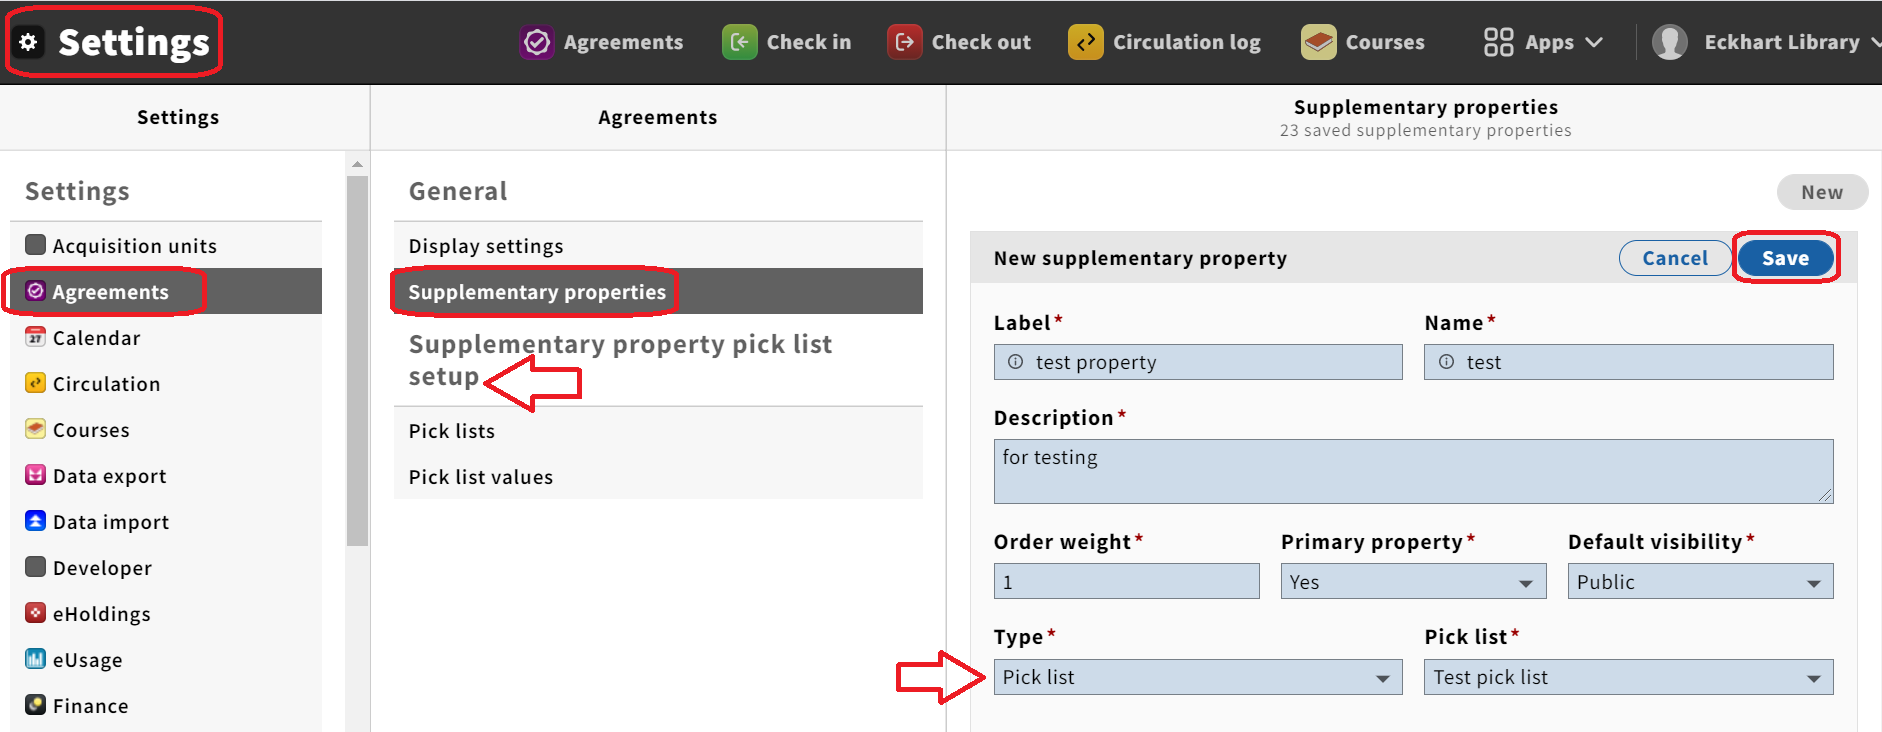Screen dimensions: 1882x732
Task: Click the Check out app icon
Action: [905, 42]
